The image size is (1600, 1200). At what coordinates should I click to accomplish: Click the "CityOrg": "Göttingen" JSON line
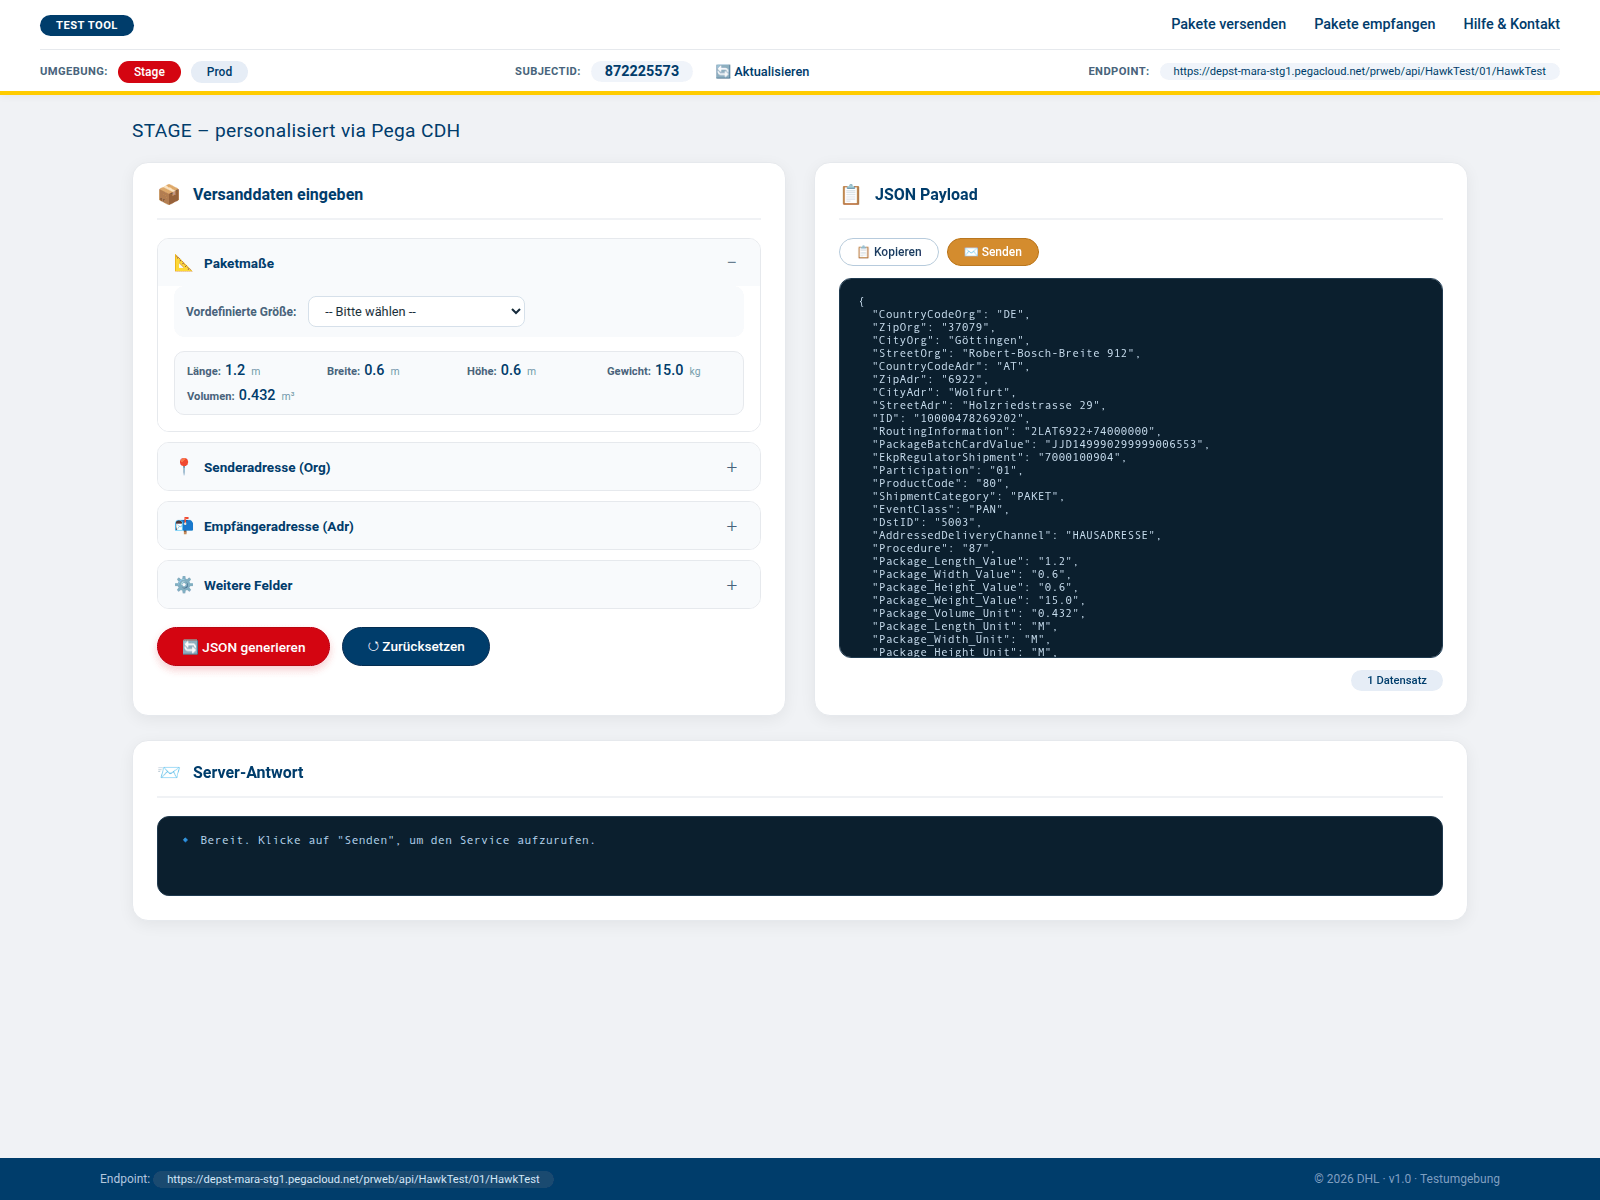tap(951, 340)
